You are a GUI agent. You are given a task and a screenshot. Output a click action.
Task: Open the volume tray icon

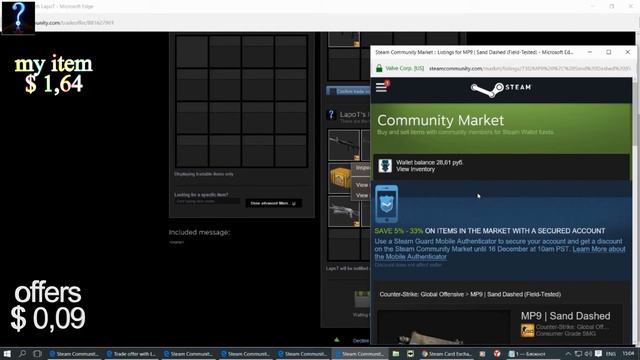tap(588, 353)
